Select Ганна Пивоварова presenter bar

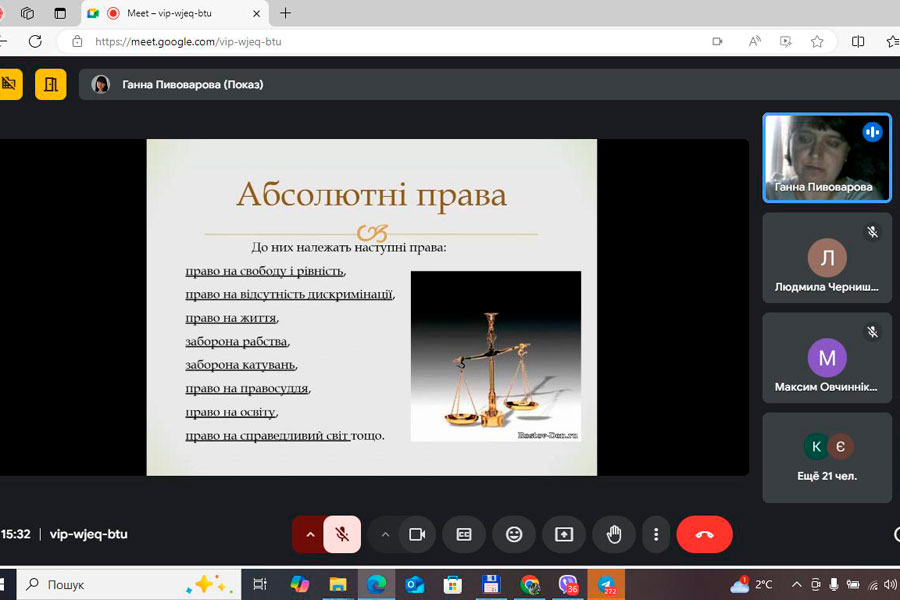pos(489,84)
